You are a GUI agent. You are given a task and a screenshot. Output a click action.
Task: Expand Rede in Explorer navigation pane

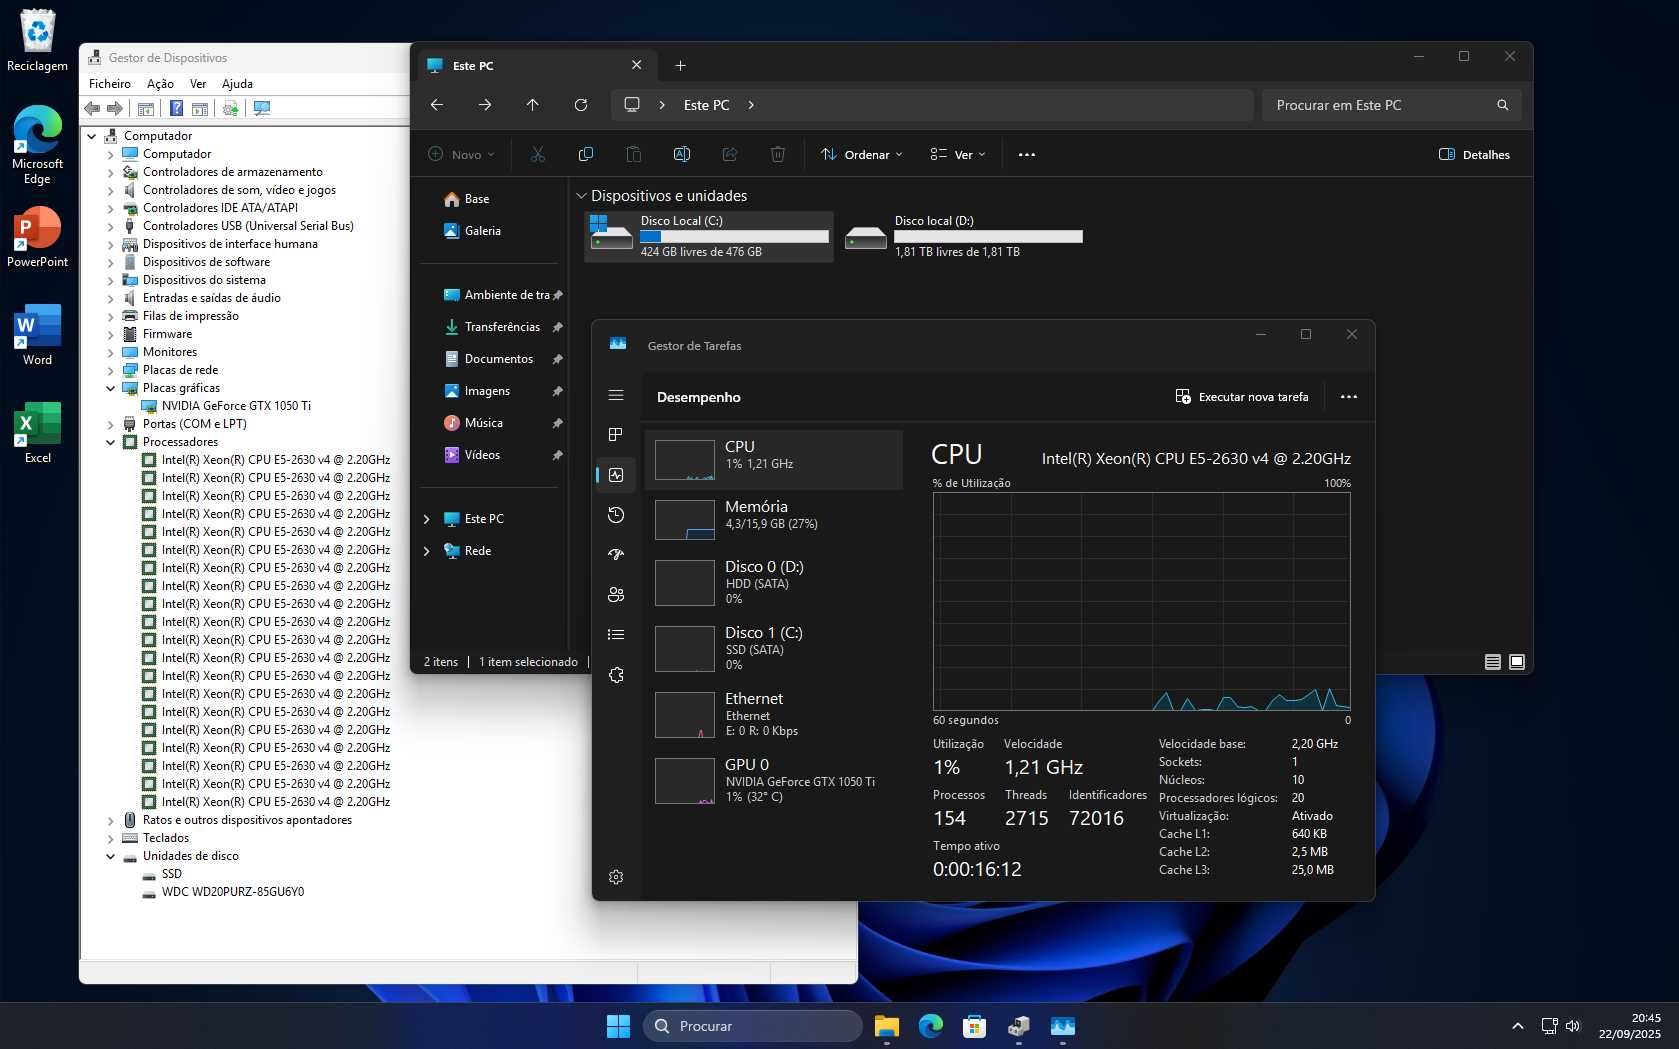pyautogui.click(x=427, y=551)
